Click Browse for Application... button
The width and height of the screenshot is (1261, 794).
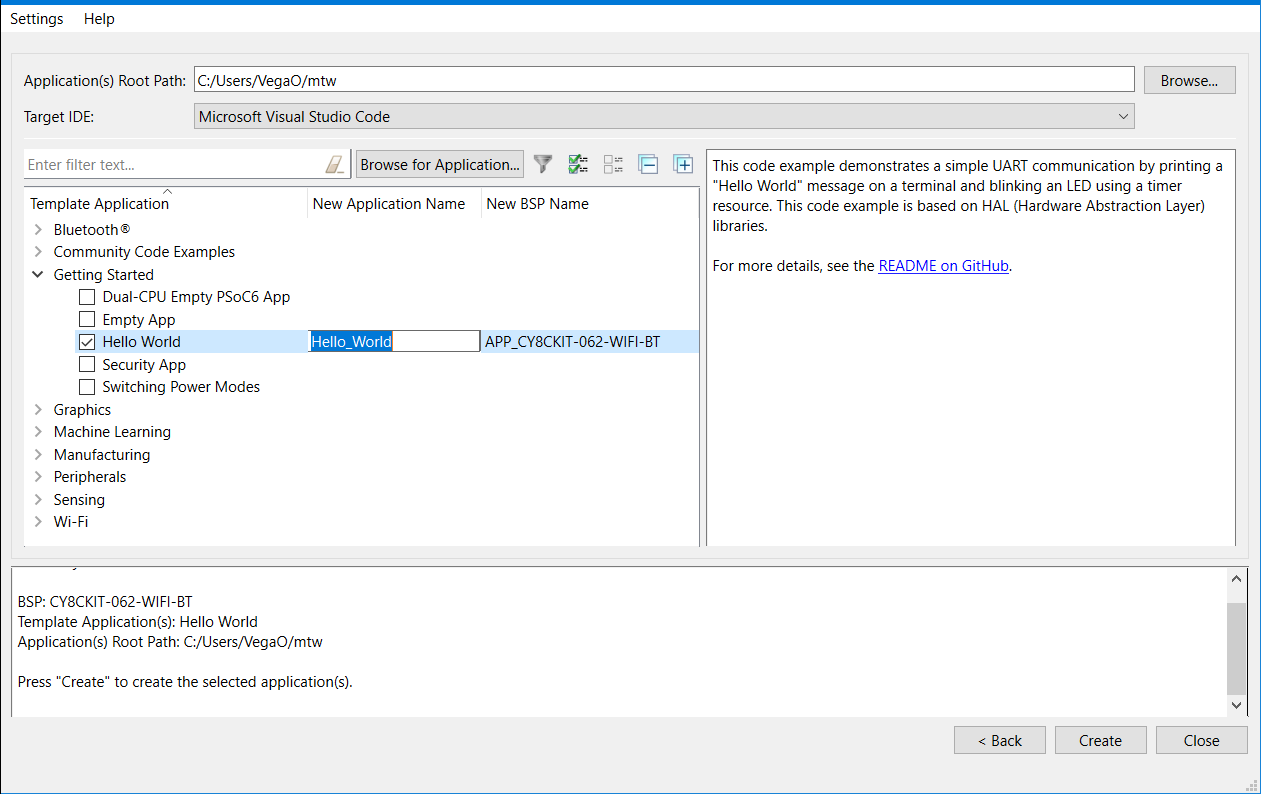tap(440, 165)
